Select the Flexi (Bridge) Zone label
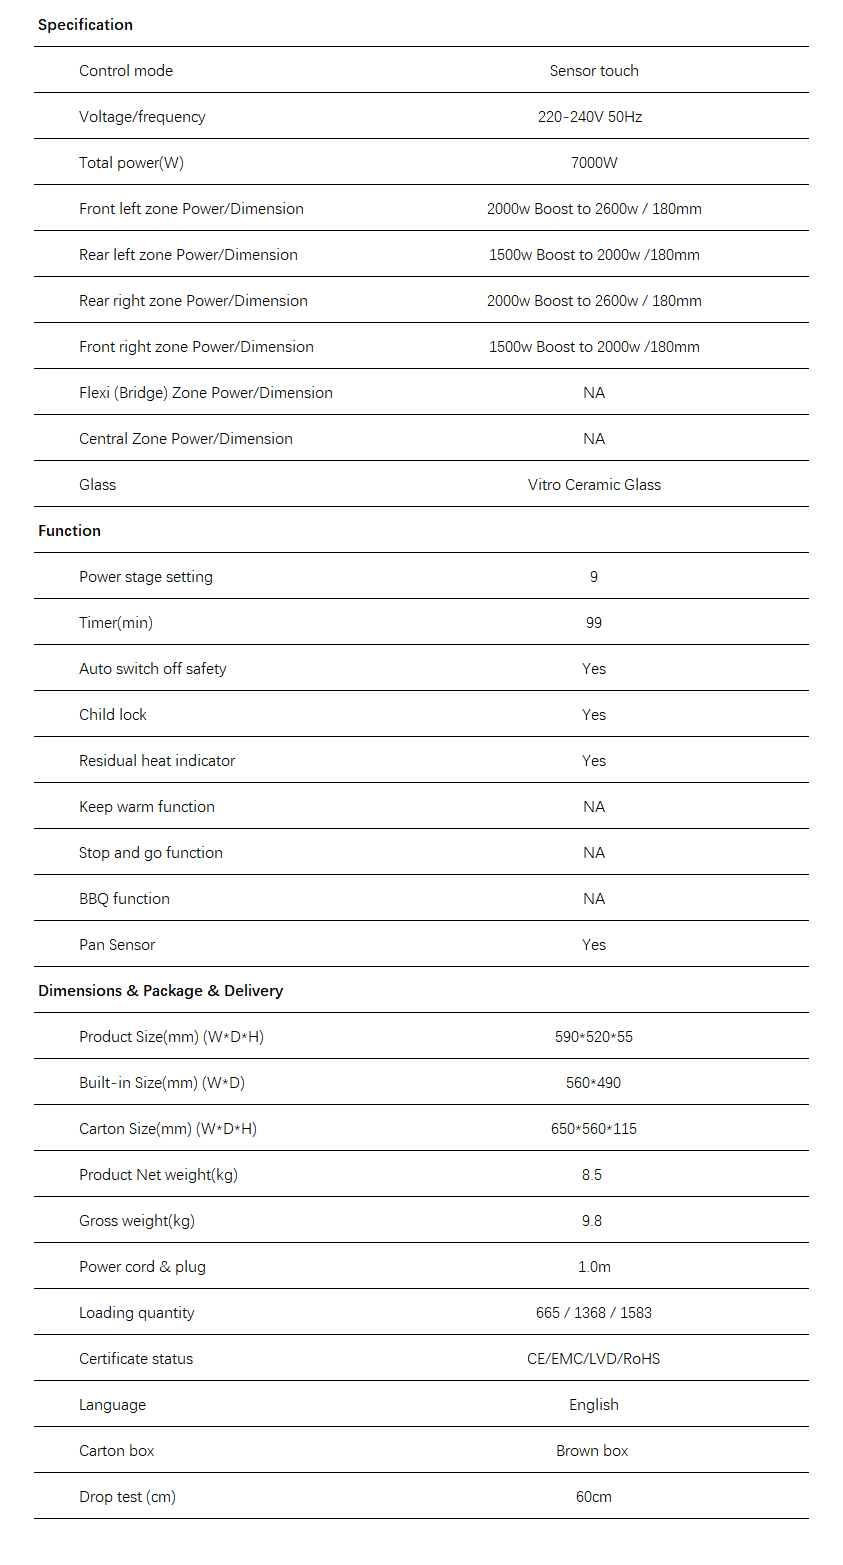The height and width of the screenshot is (1565, 843). (206, 393)
